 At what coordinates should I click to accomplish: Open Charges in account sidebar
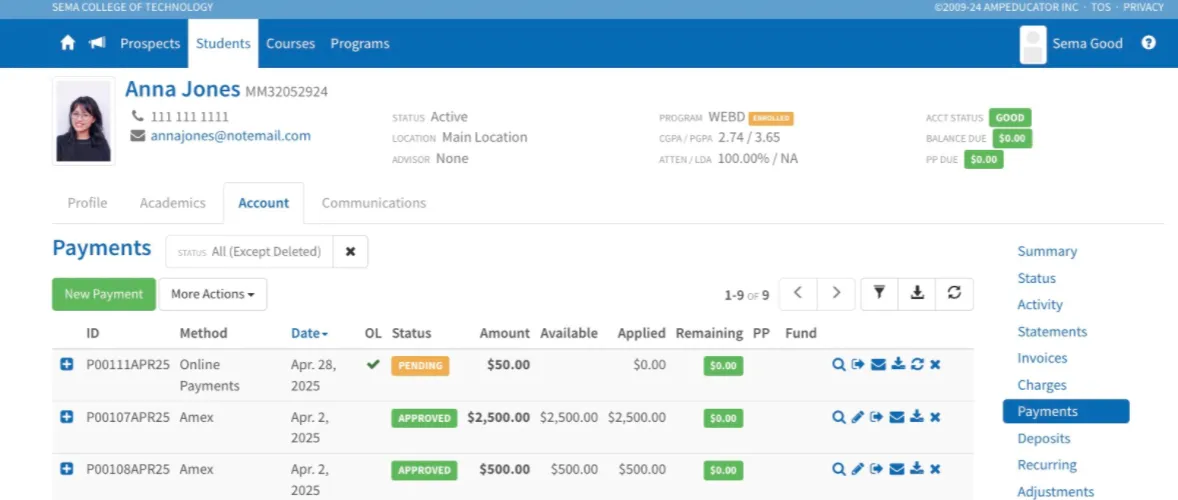coord(1042,385)
